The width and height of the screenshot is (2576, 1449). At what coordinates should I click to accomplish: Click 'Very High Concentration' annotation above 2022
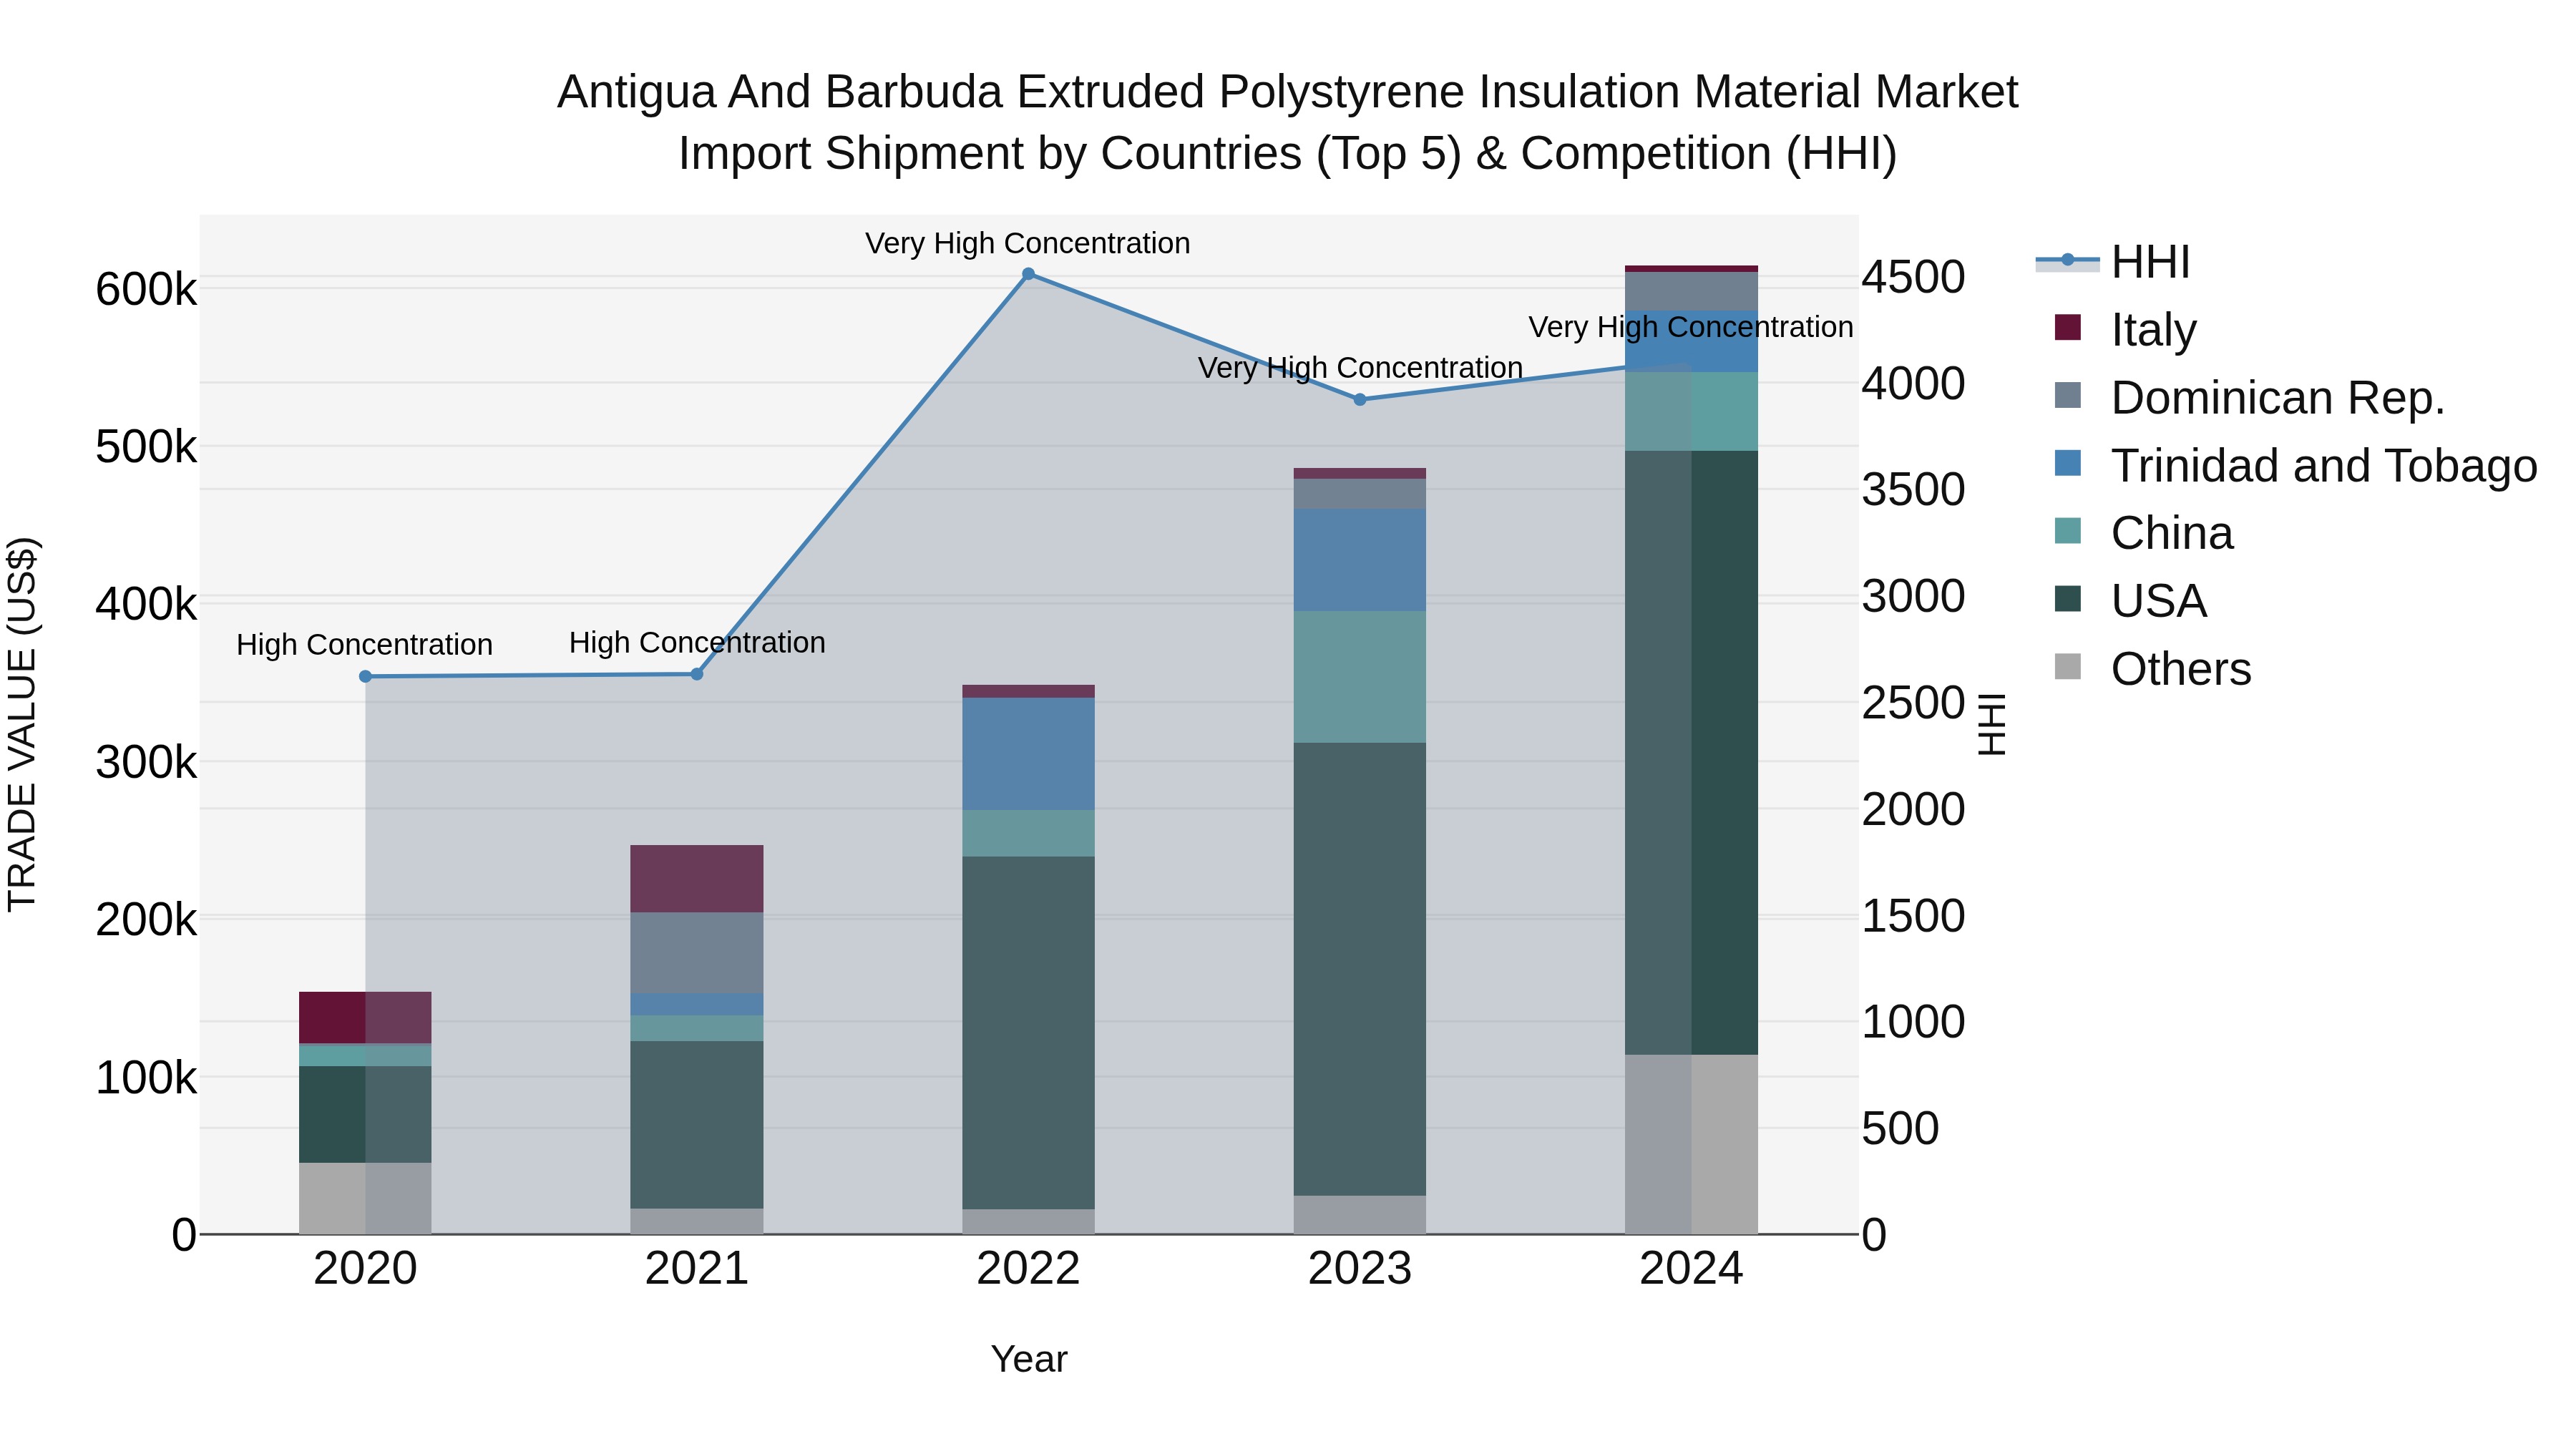tap(1027, 243)
